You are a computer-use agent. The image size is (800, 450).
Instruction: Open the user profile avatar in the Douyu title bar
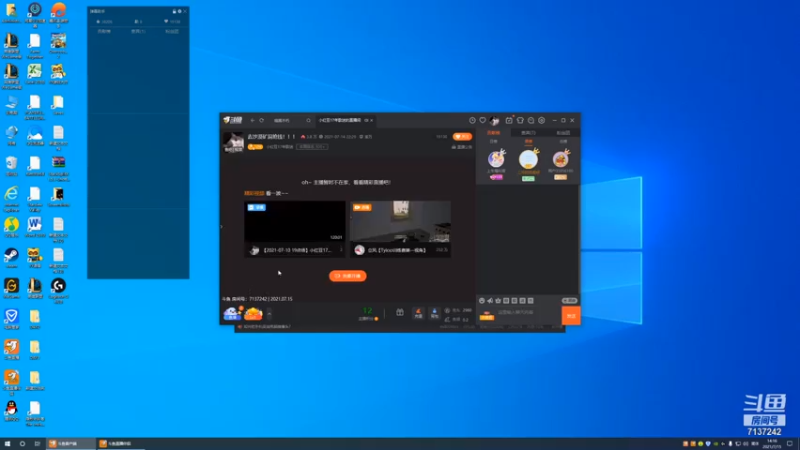[494, 120]
